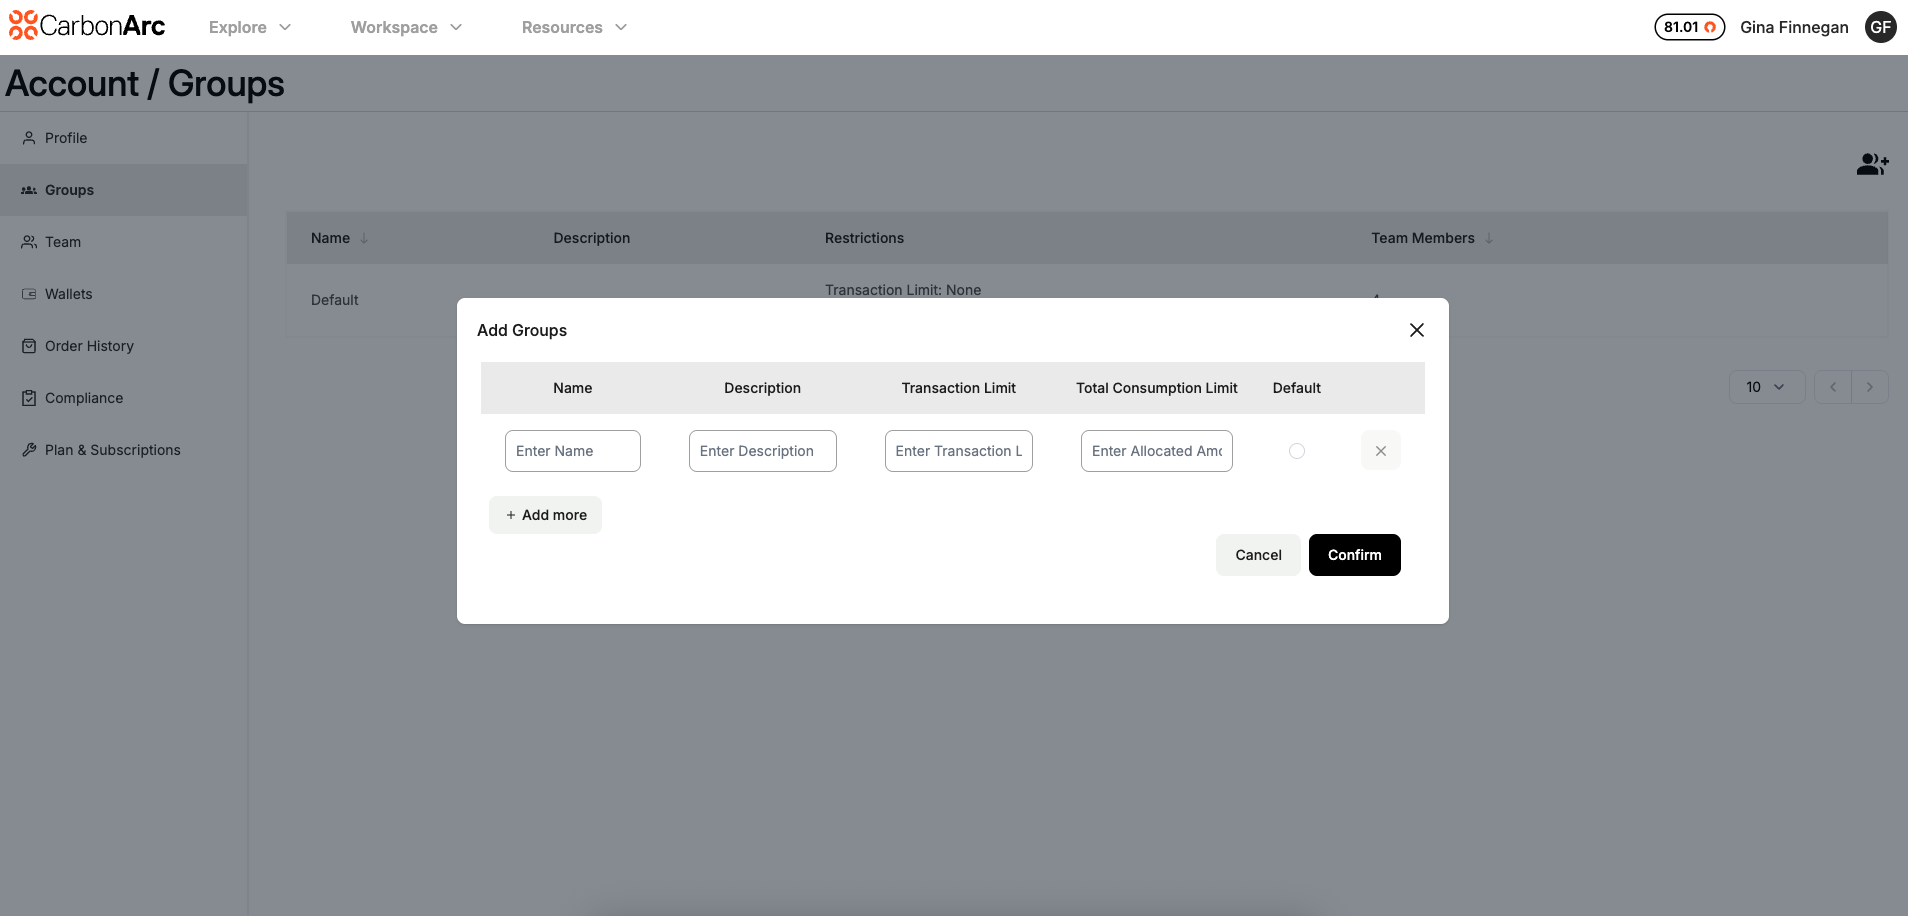Sort by Name column arrow
This screenshot has height=916, width=1908.
(364, 238)
